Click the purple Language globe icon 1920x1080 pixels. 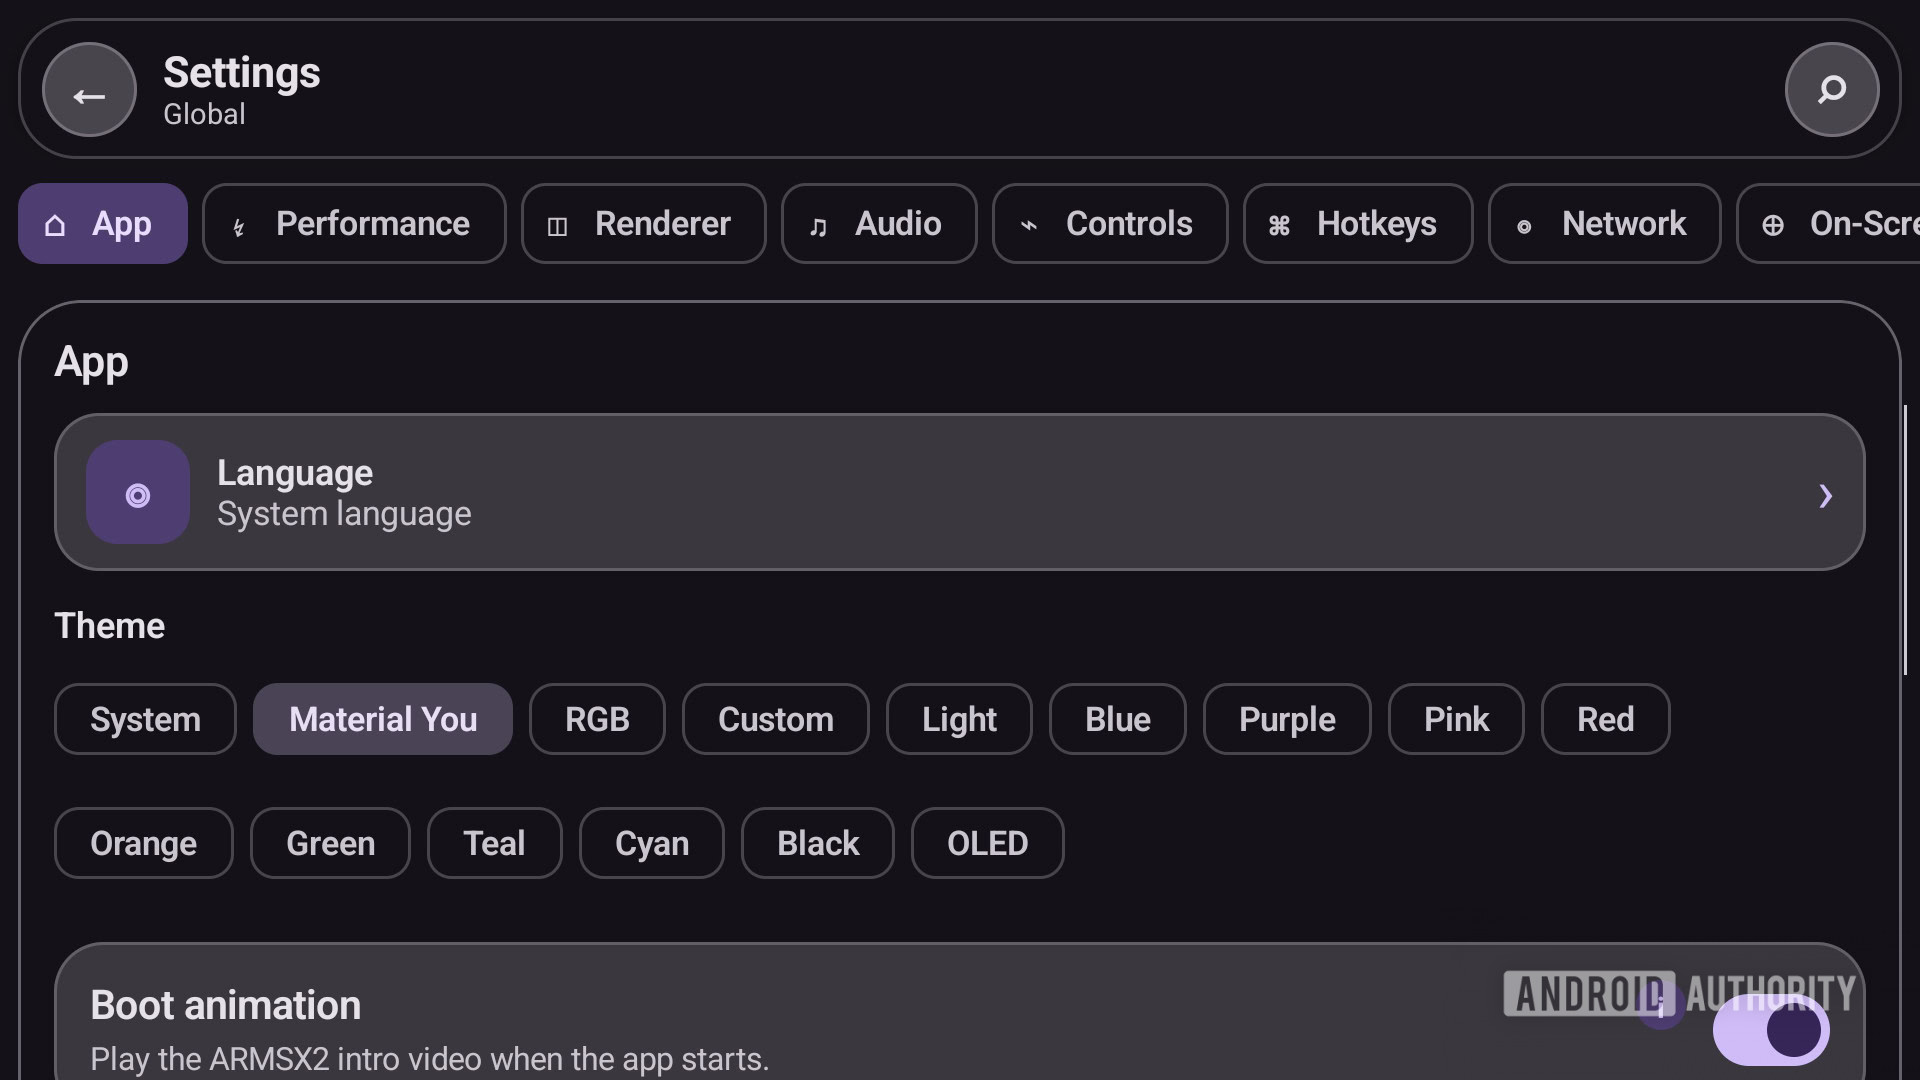tap(138, 493)
